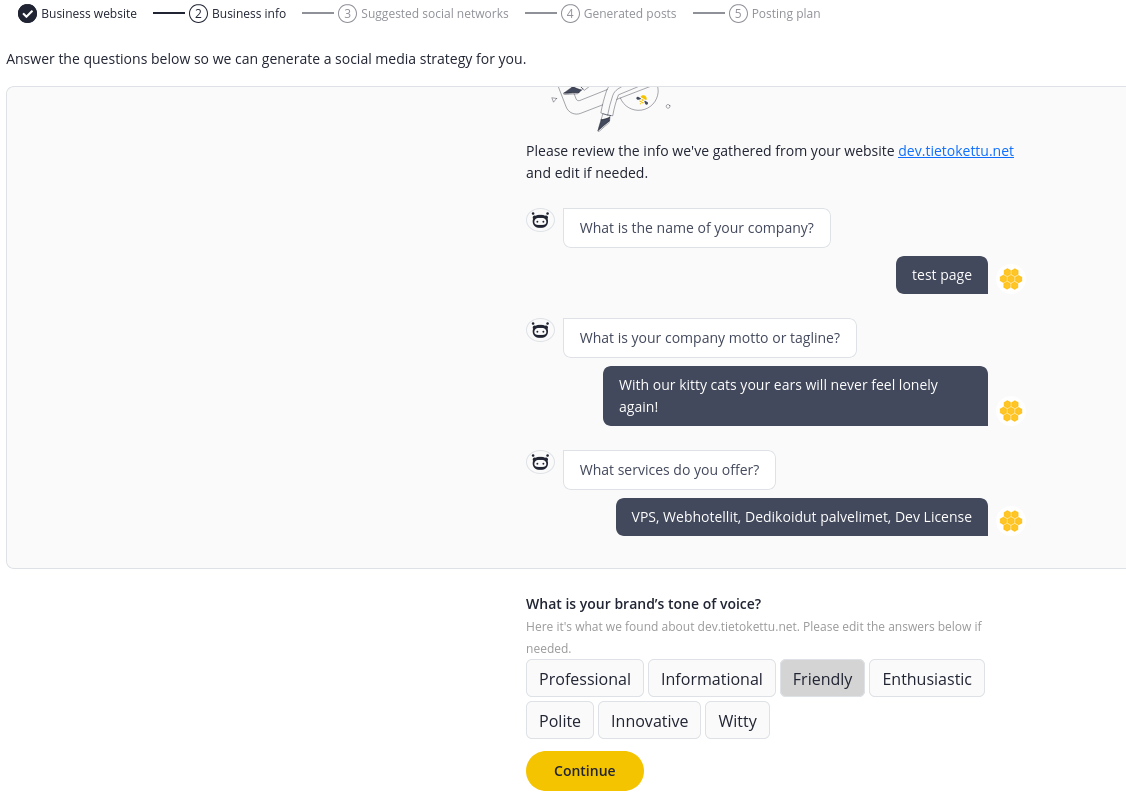Select the Professional tone of voice

[585, 678]
